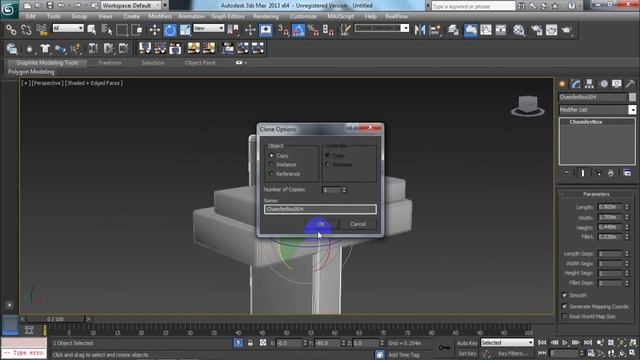This screenshot has width=640, height=360.
Task: Open the Motion command panel tab
Action: [x=603, y=84]
